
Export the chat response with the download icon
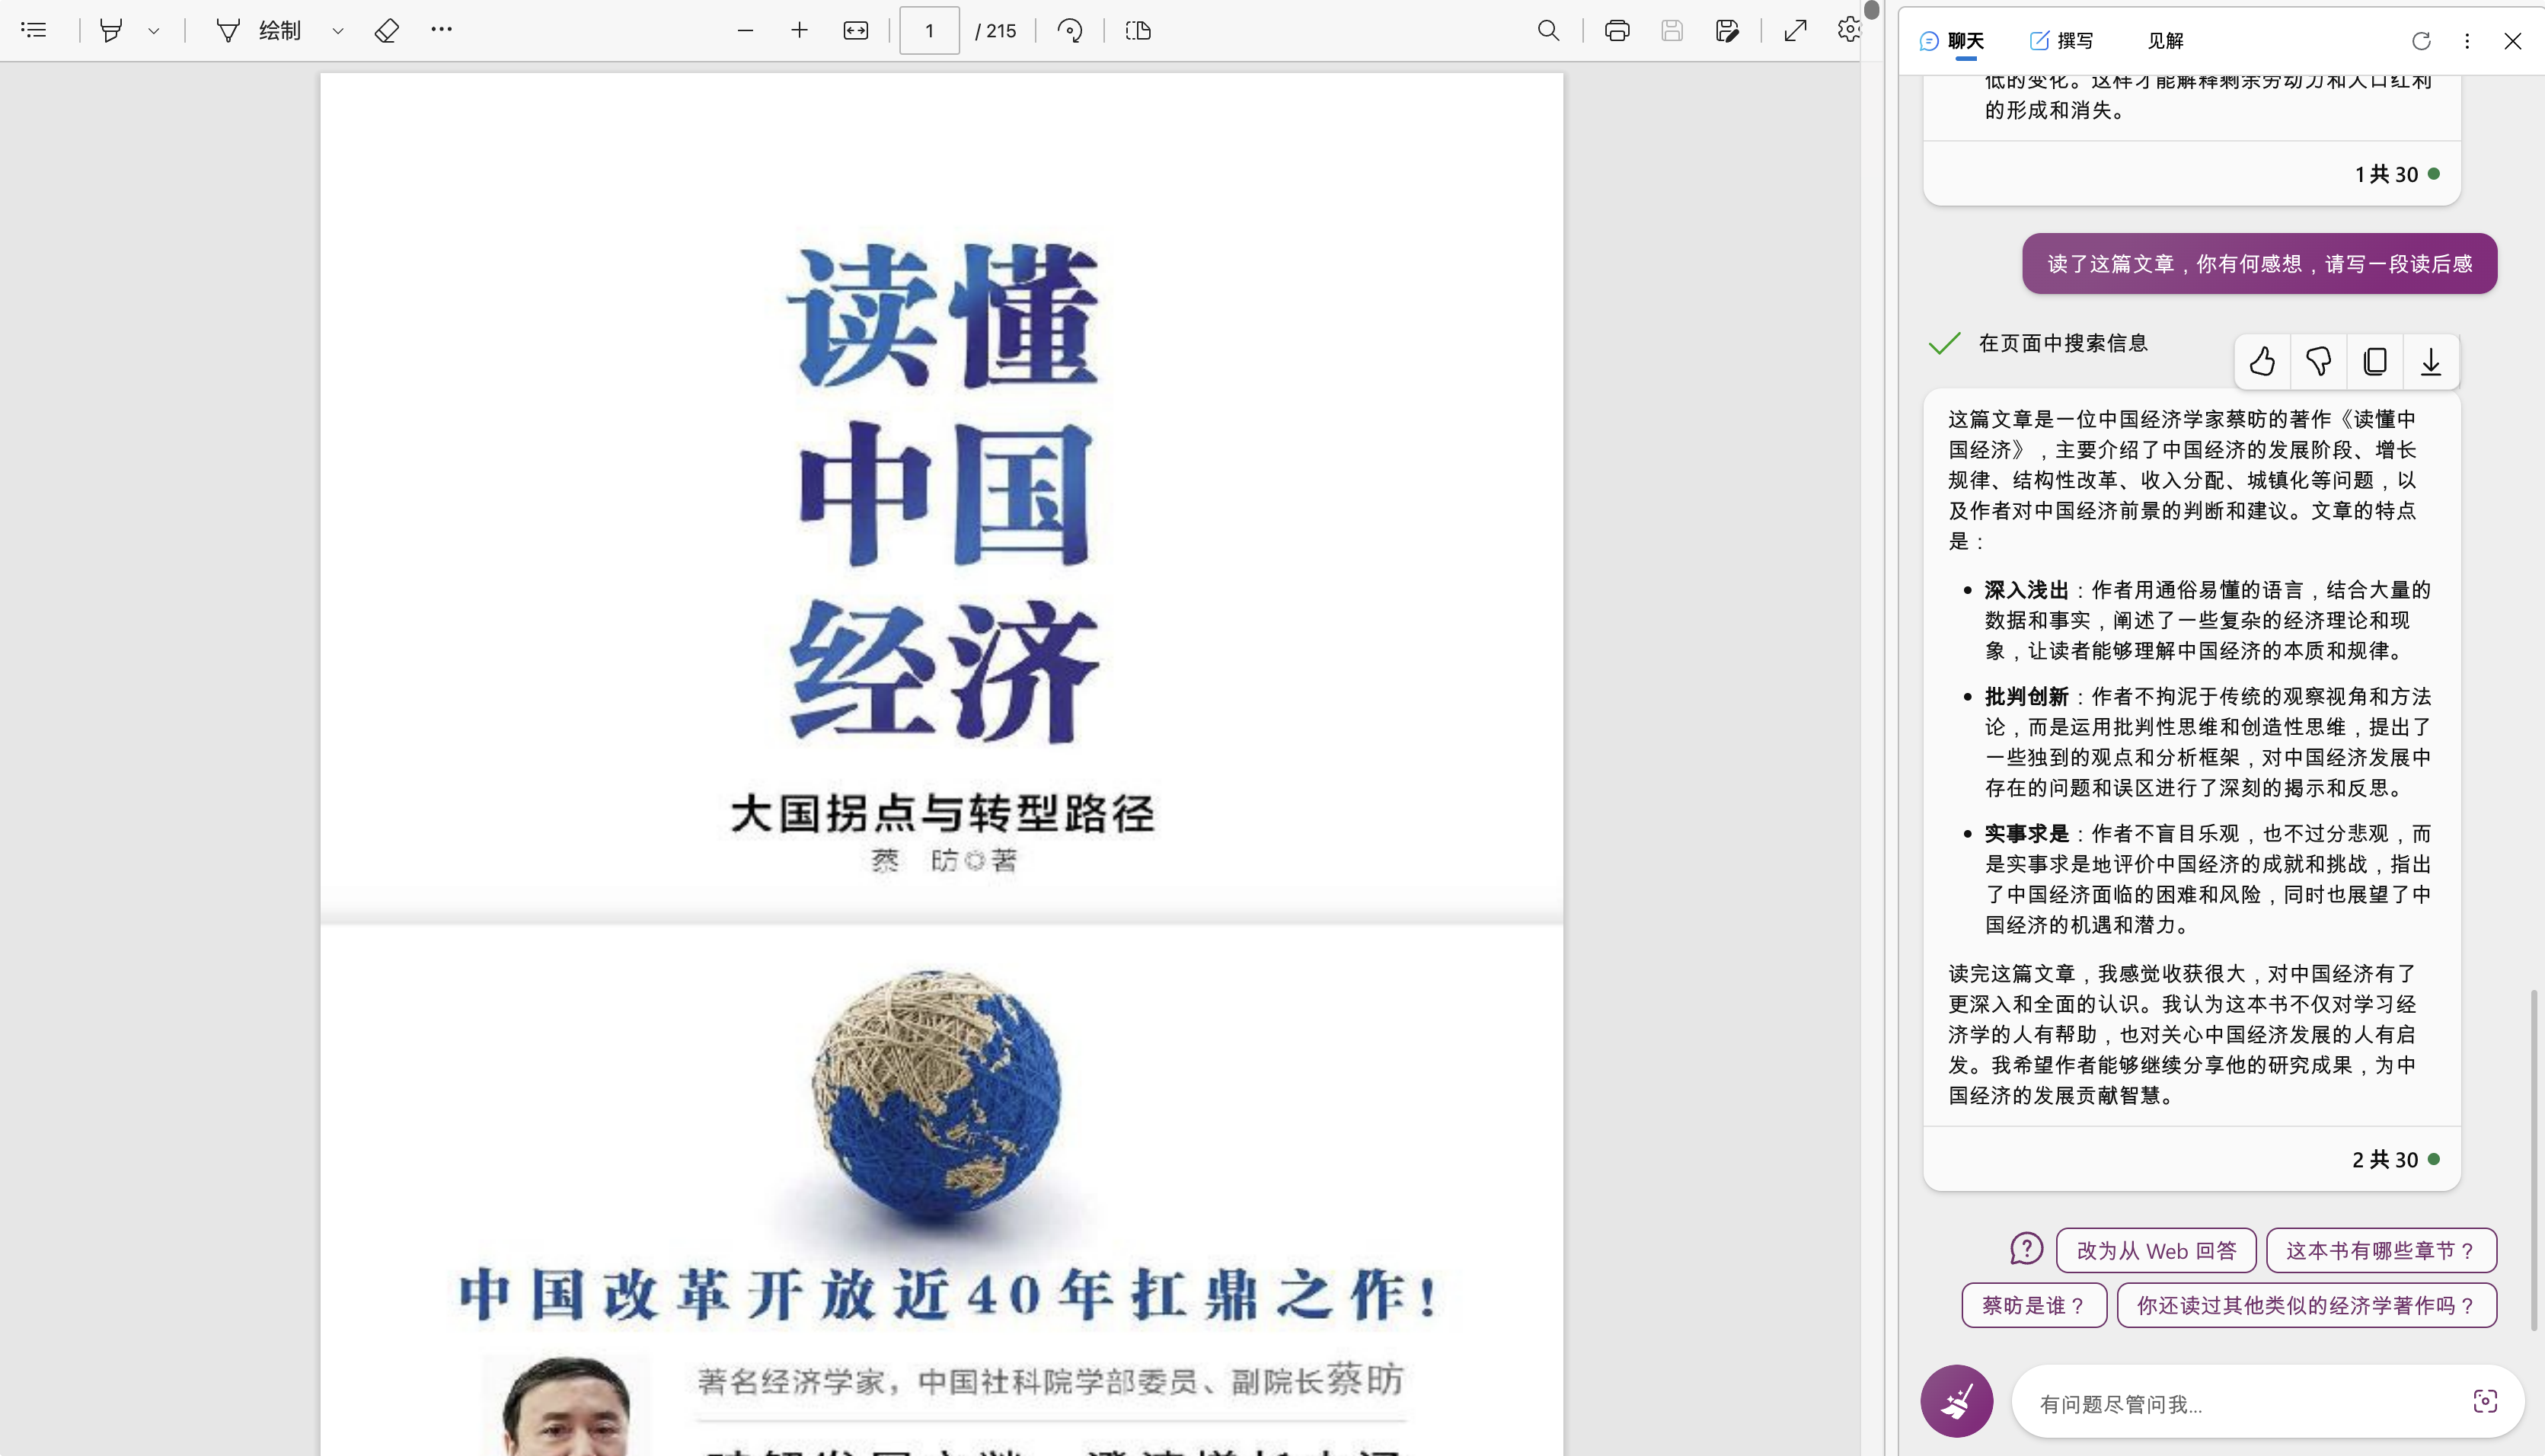tap(2431, 361)
